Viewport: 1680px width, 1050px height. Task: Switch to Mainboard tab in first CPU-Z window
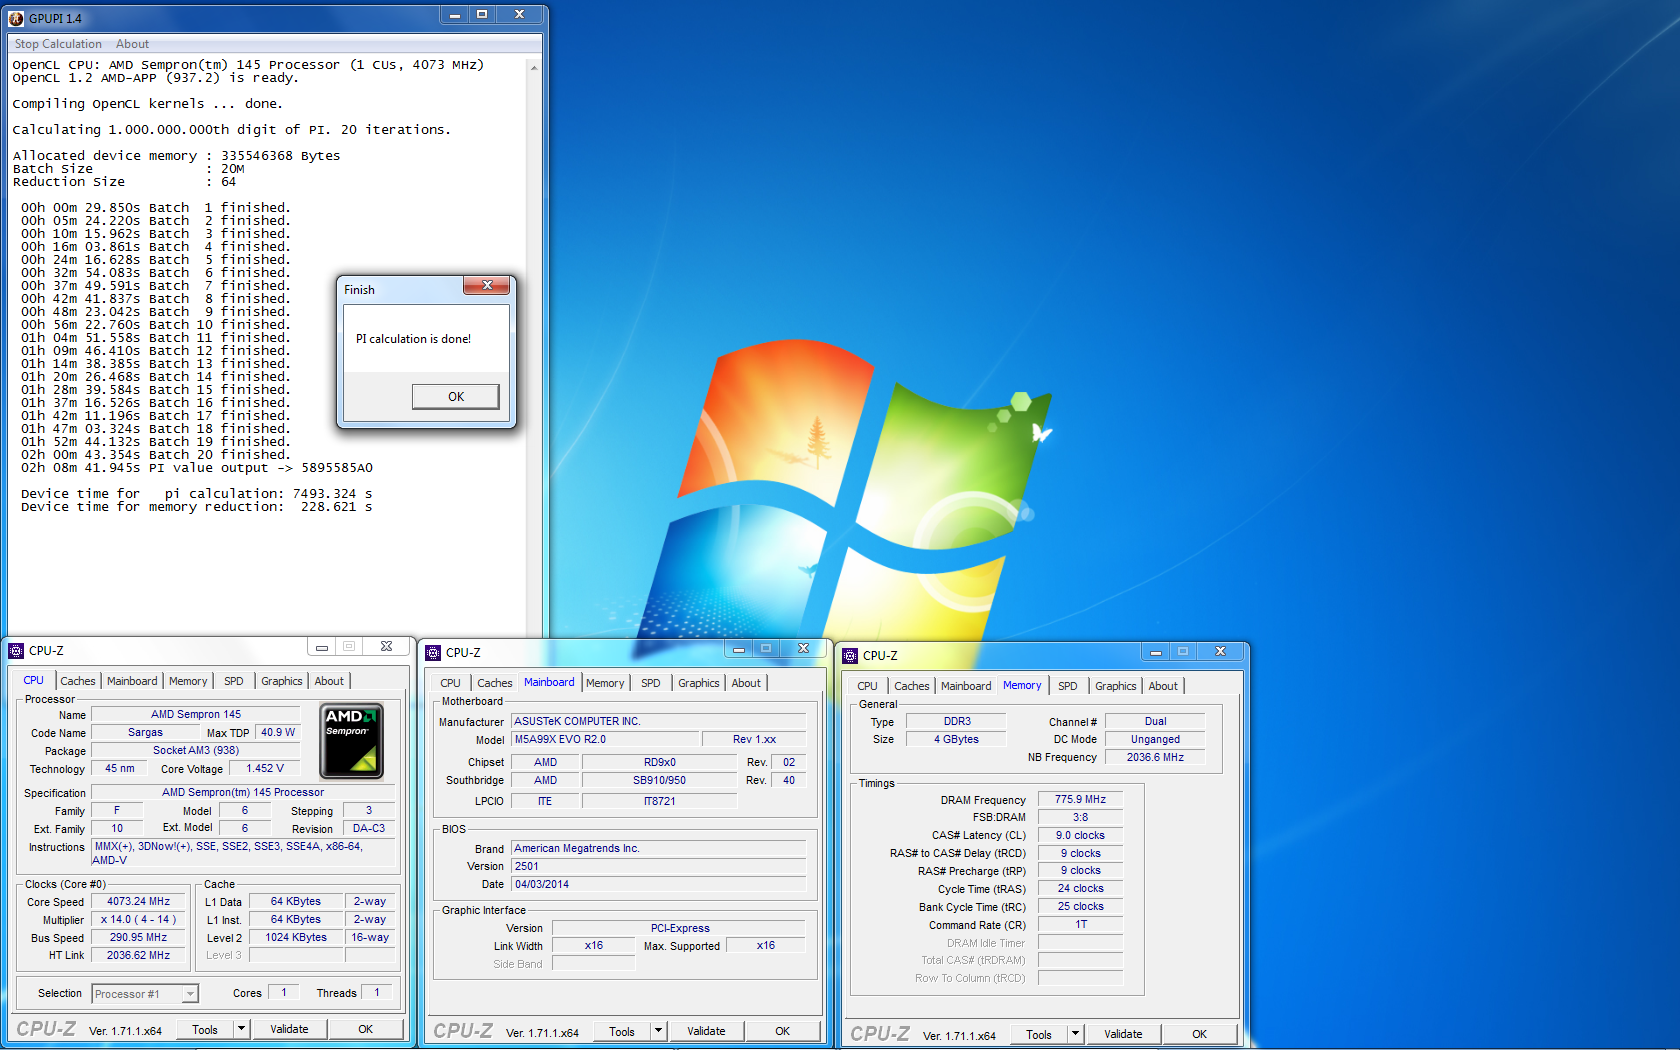click(132, 681)
